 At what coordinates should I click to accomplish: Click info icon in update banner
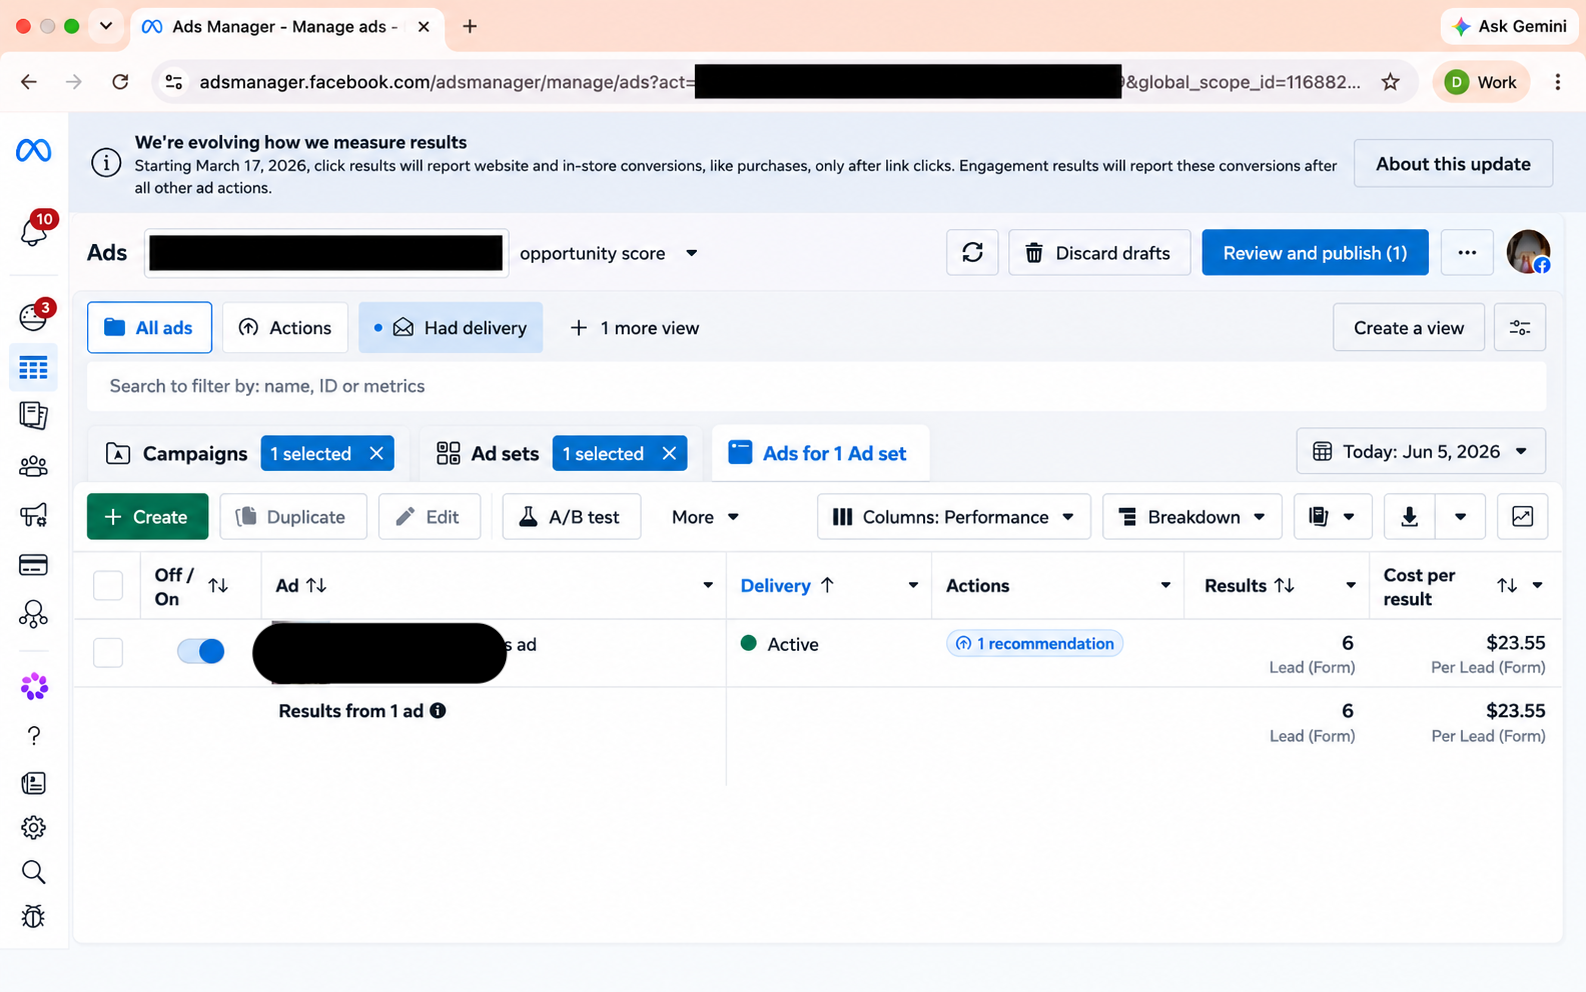(x=106, y=163)
